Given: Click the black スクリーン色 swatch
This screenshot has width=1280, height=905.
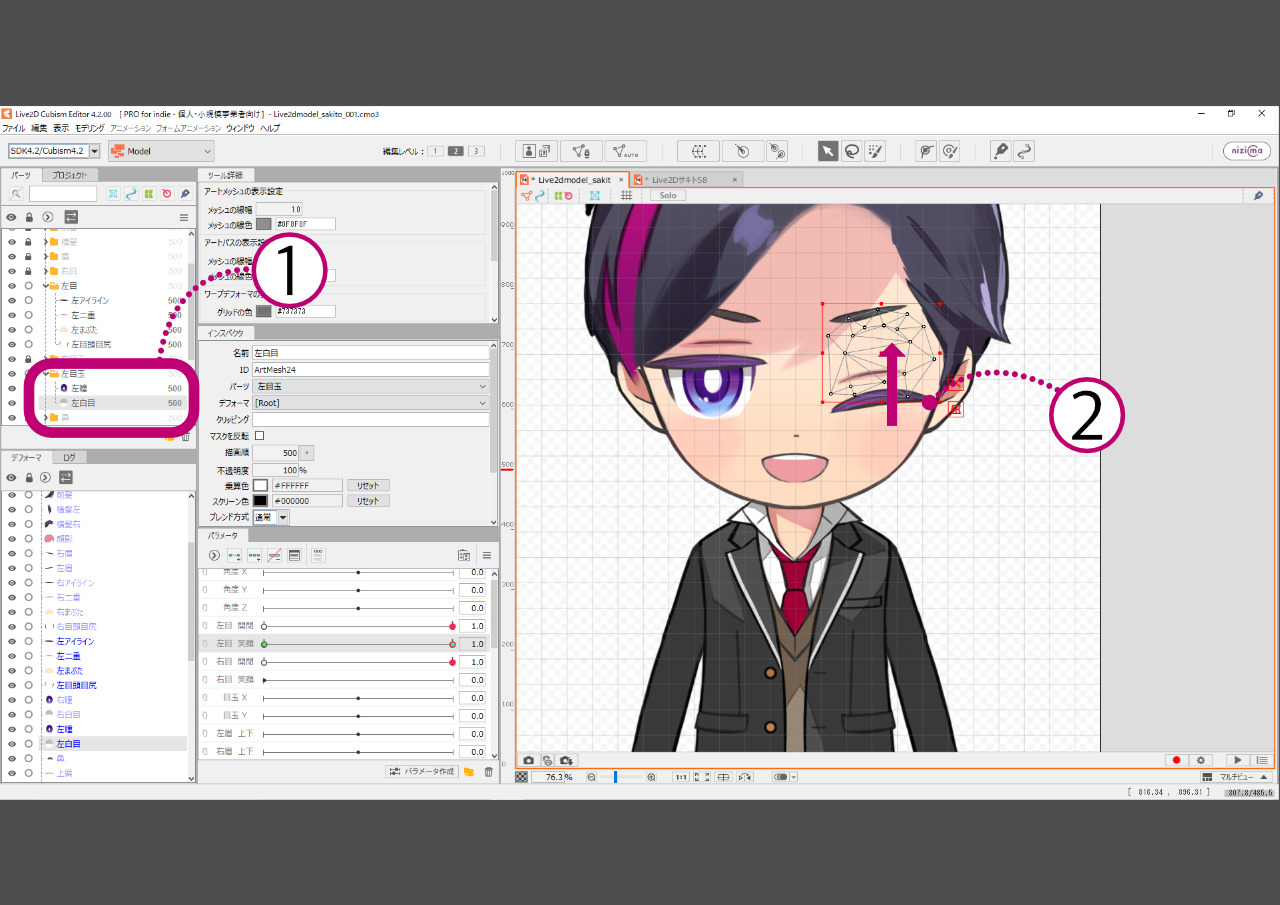Looking at the screenshot, I should 260,501.
